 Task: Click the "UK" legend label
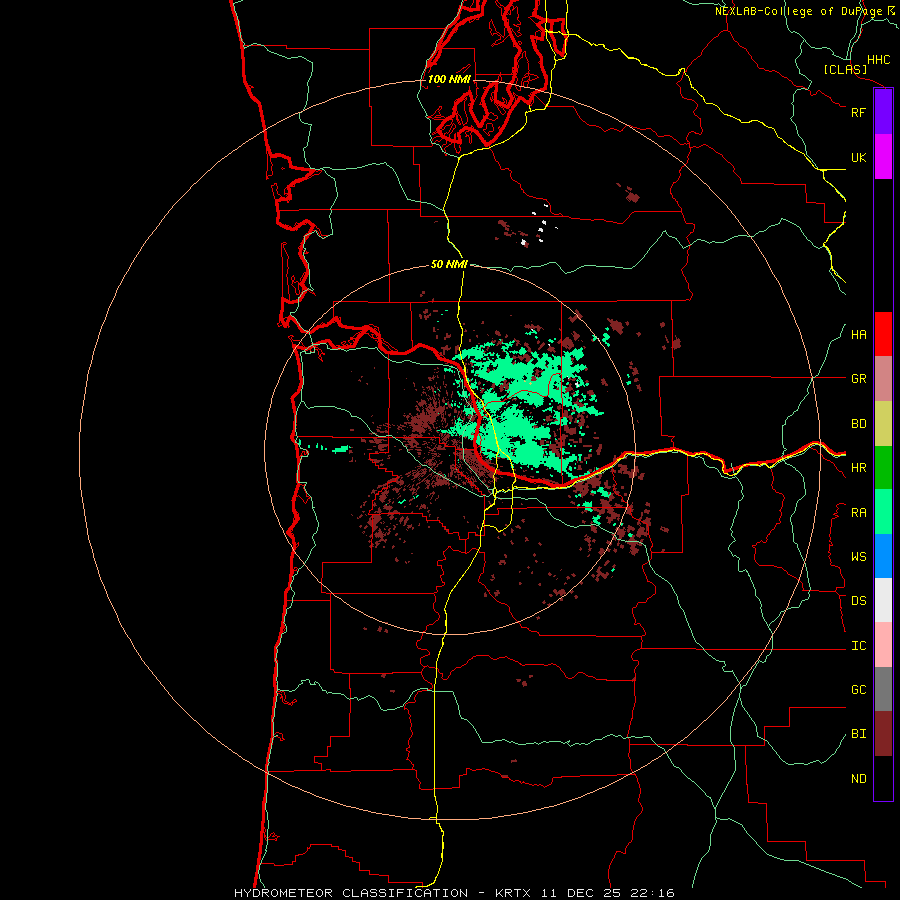point(858,157)
